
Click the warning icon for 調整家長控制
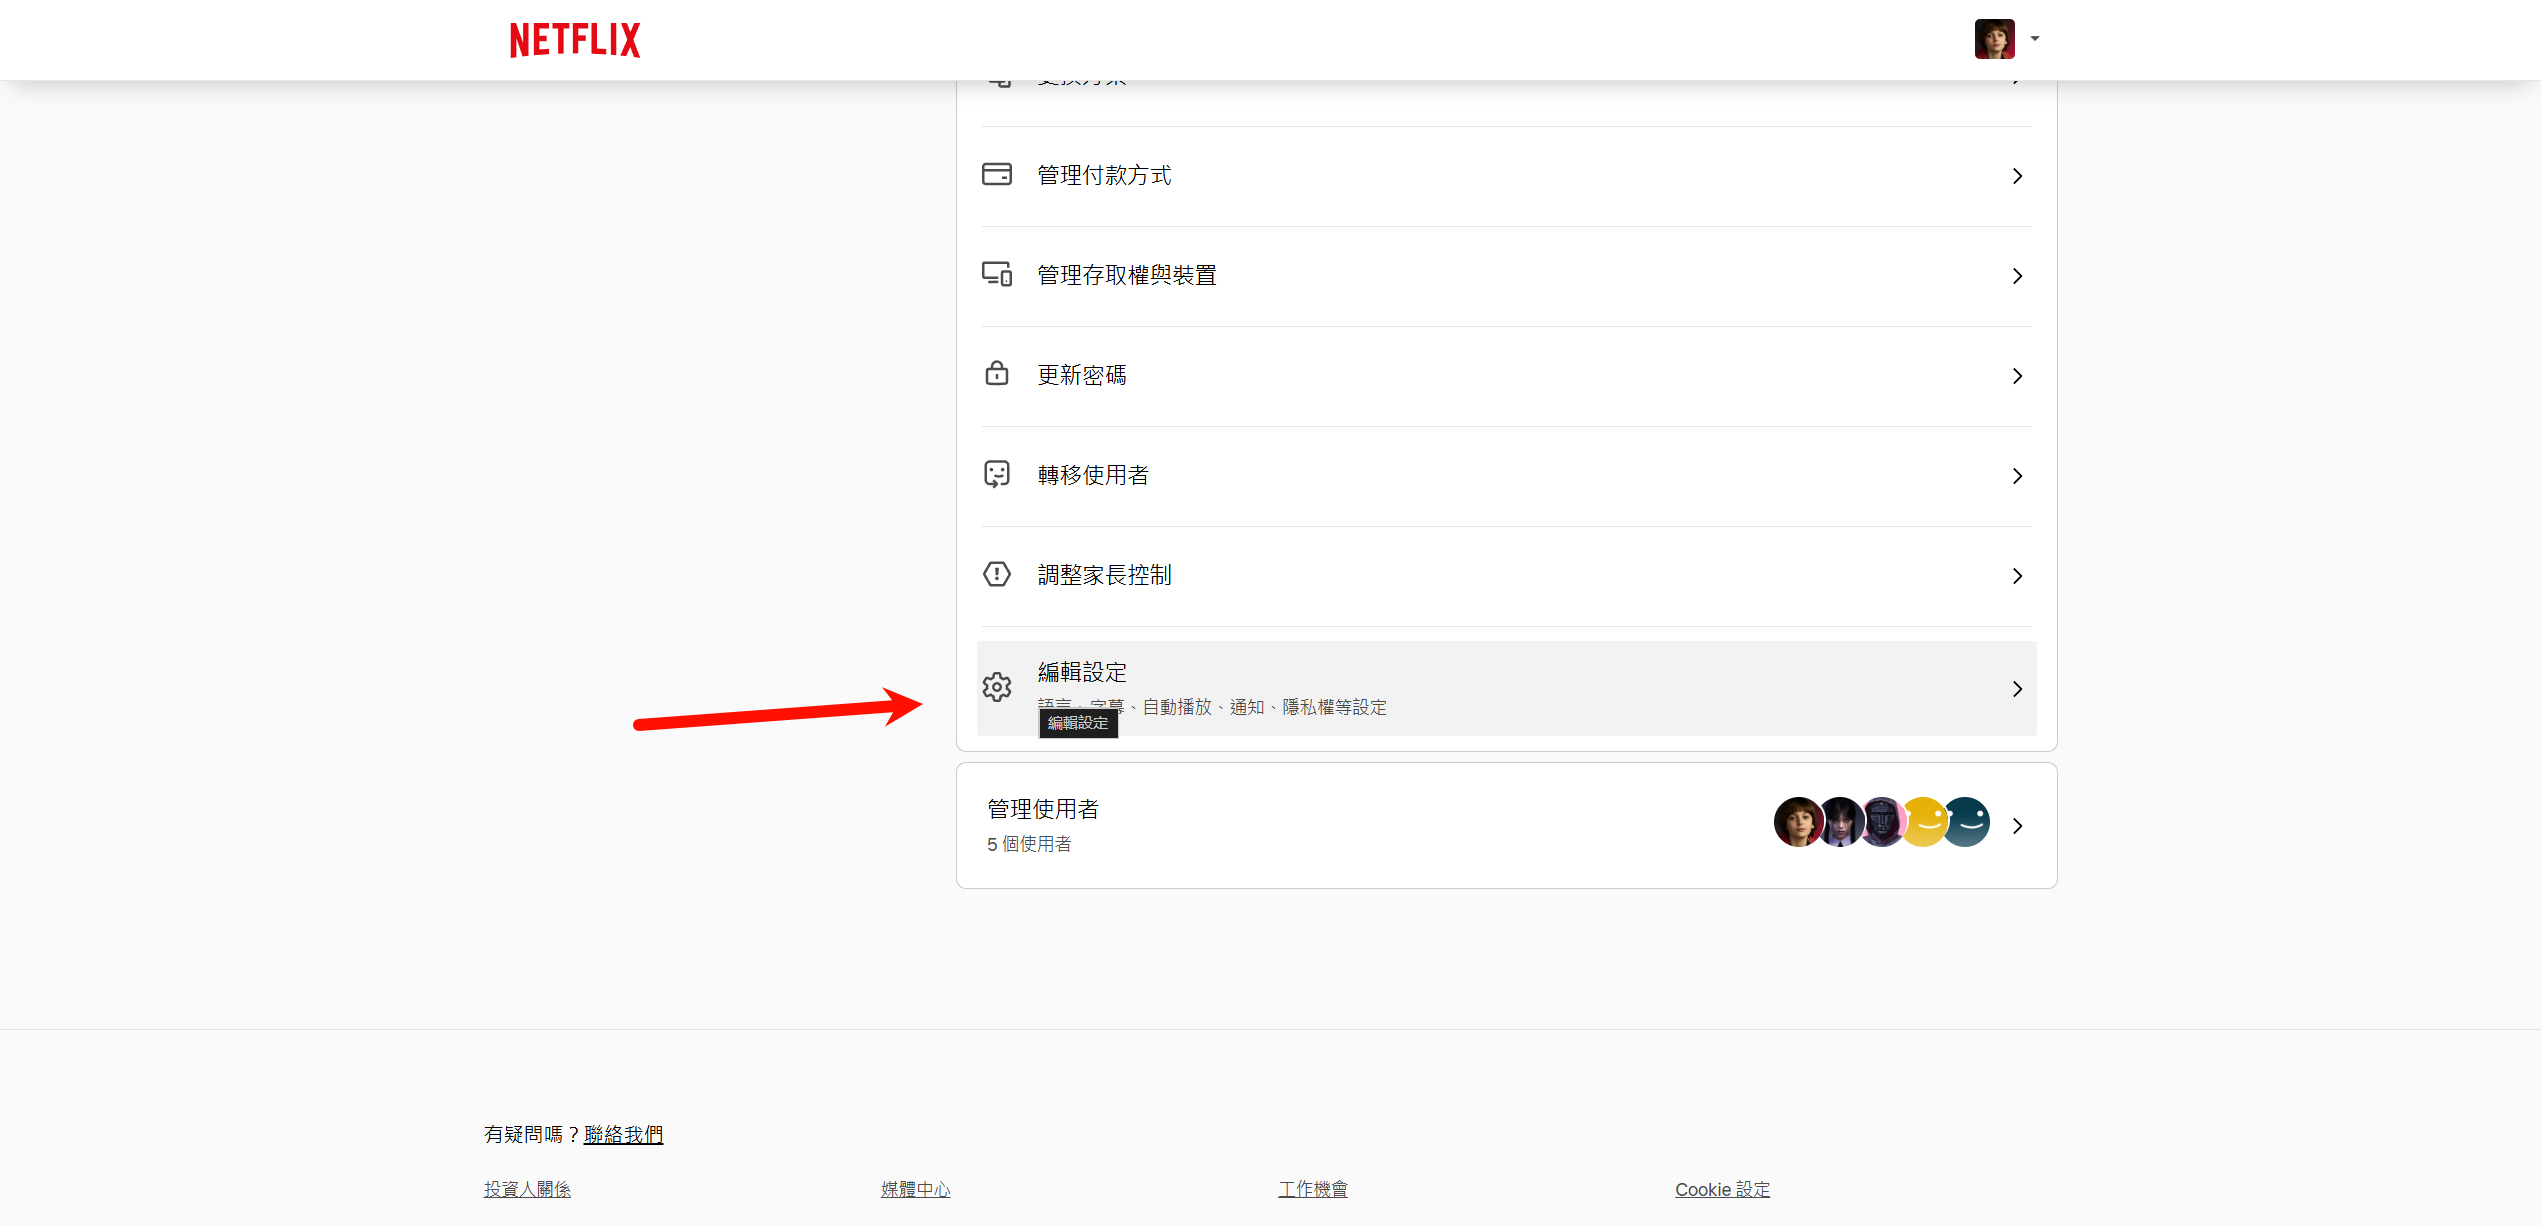click(996, 575)
